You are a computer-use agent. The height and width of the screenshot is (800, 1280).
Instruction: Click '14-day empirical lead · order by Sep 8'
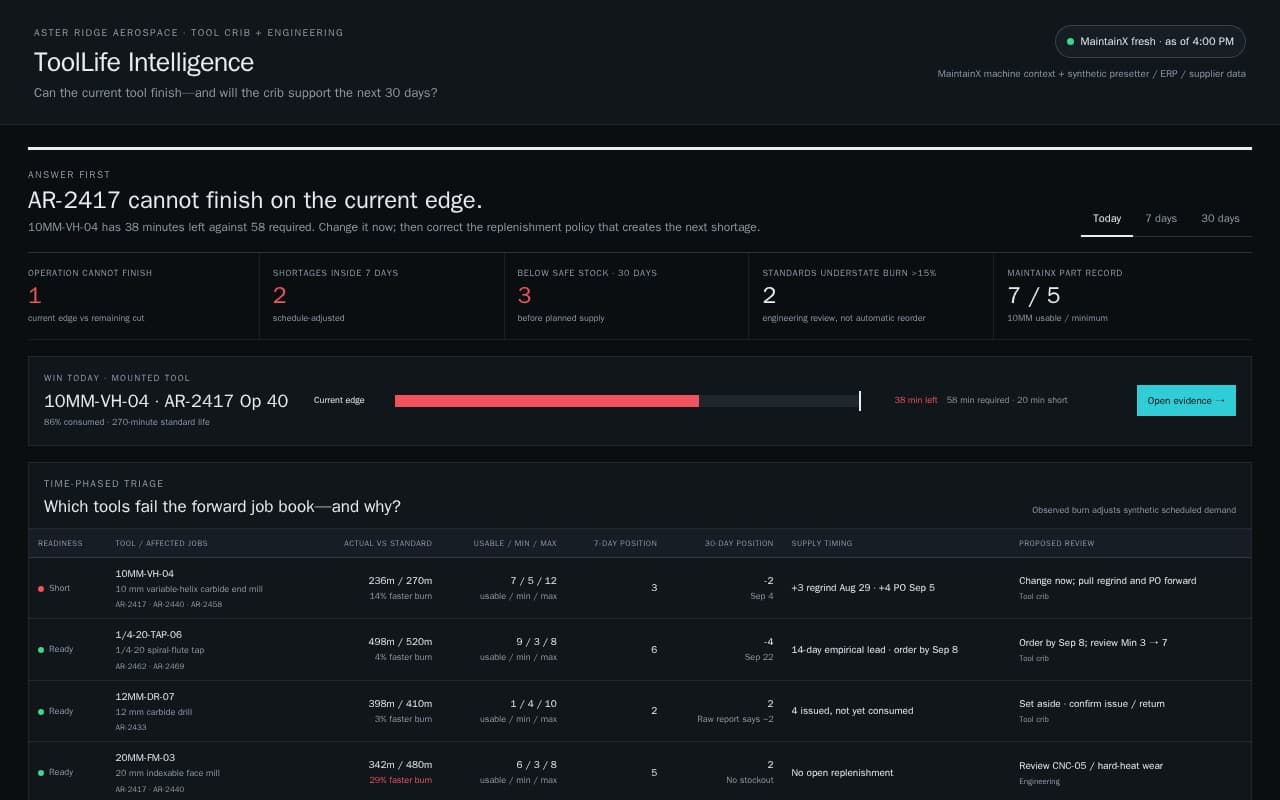click(874, 650)
